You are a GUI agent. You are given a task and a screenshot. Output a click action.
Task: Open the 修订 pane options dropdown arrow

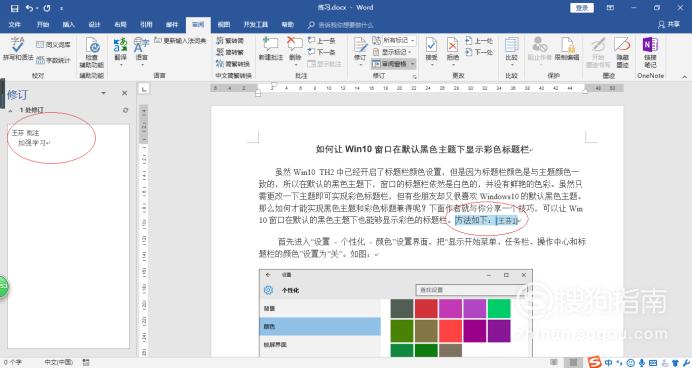pos(103,93)
